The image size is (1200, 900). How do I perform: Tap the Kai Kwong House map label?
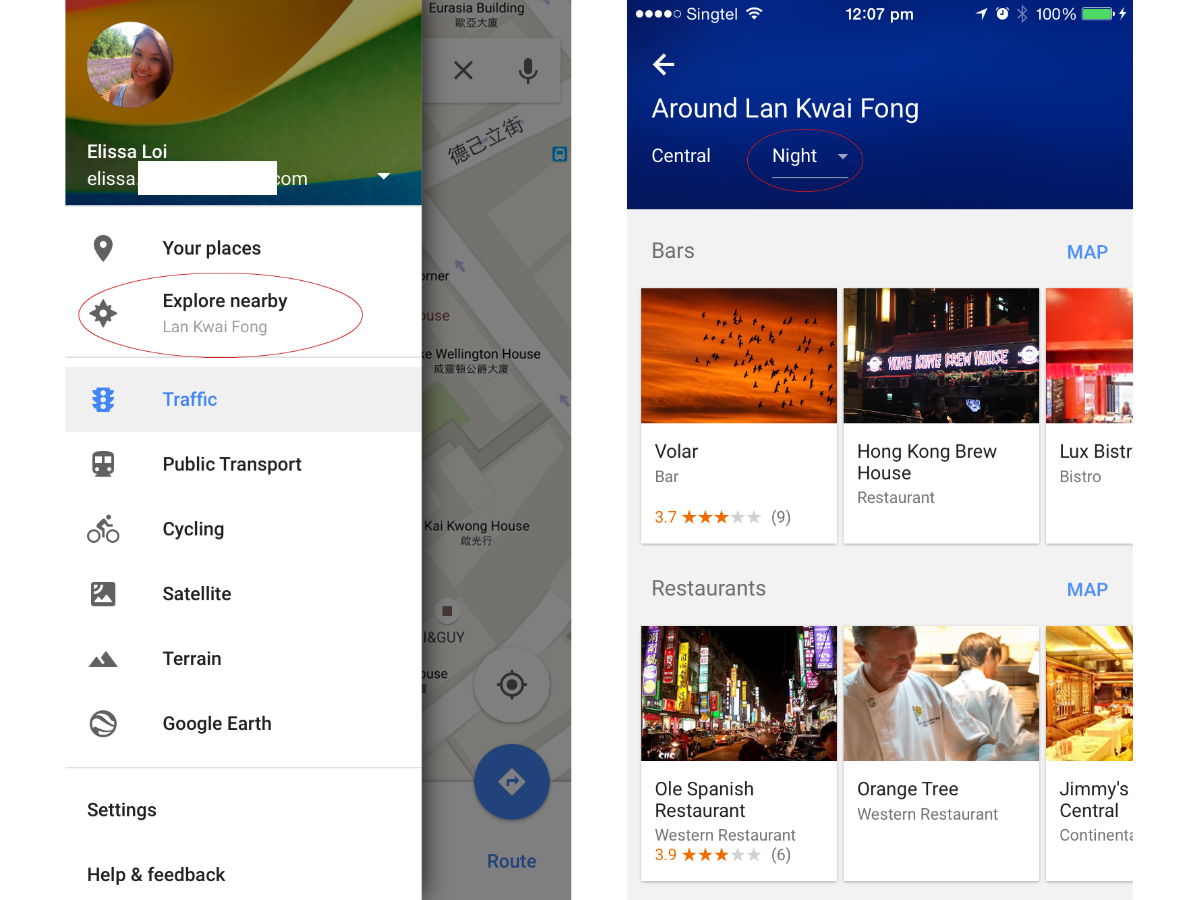coord(477,532)
